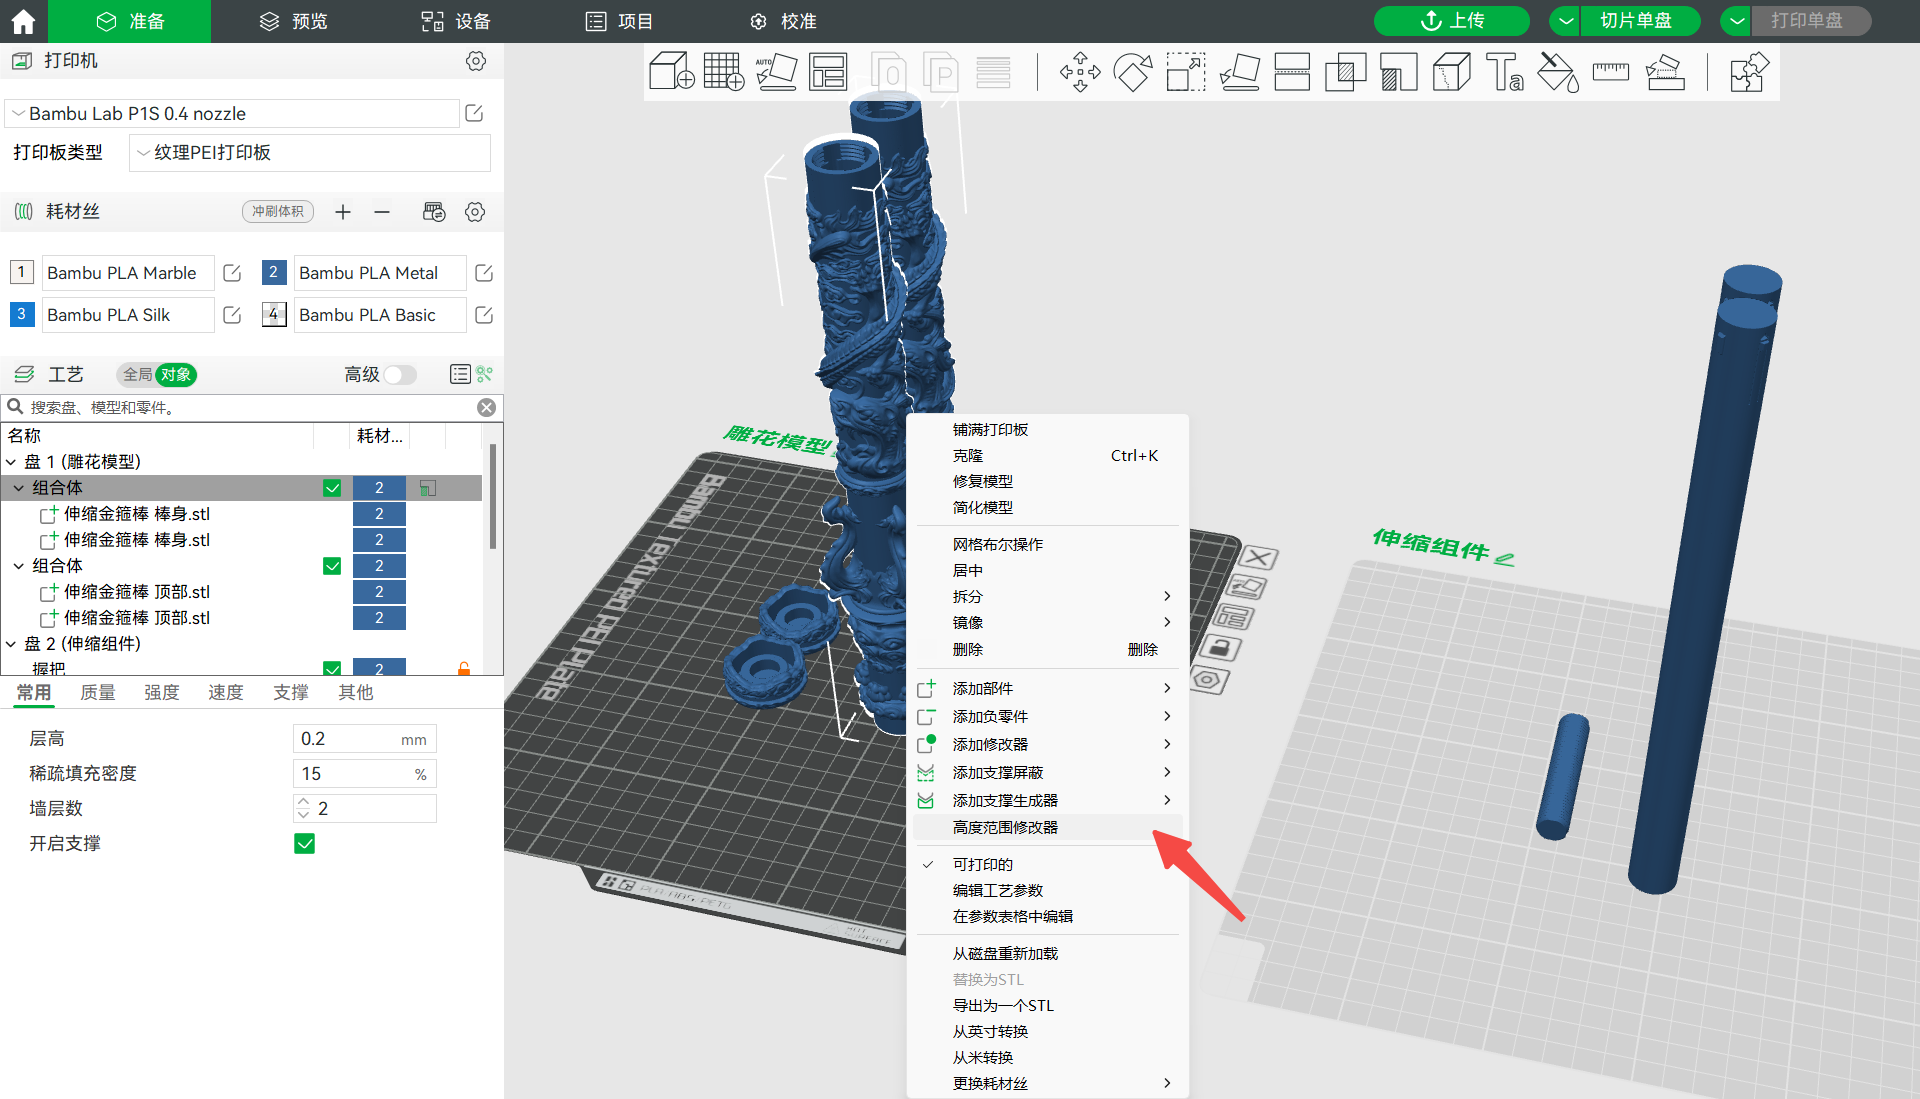Select the Seam painting tool
Image resolution: width=1920 pixels, height=1099 pixels.
pos(1451,72)
